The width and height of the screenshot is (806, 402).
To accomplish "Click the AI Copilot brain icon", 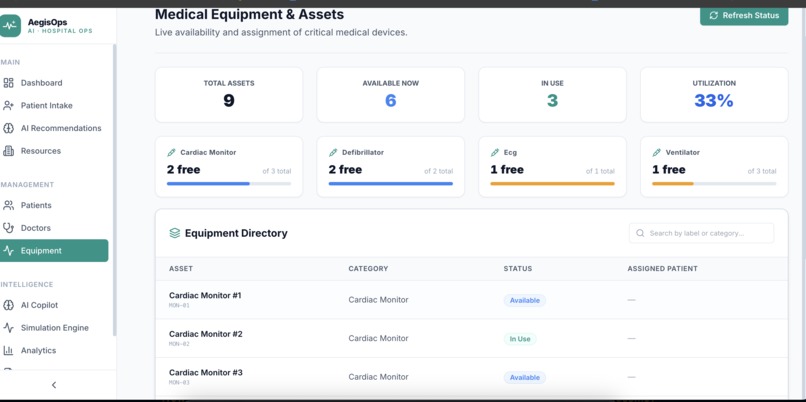I will click(8, 305).
